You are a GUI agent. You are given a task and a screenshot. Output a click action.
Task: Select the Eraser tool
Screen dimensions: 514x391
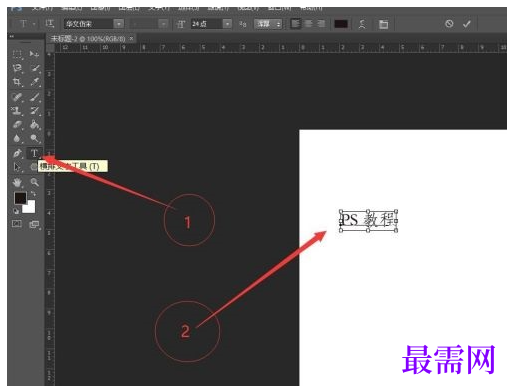coord(17,125)
